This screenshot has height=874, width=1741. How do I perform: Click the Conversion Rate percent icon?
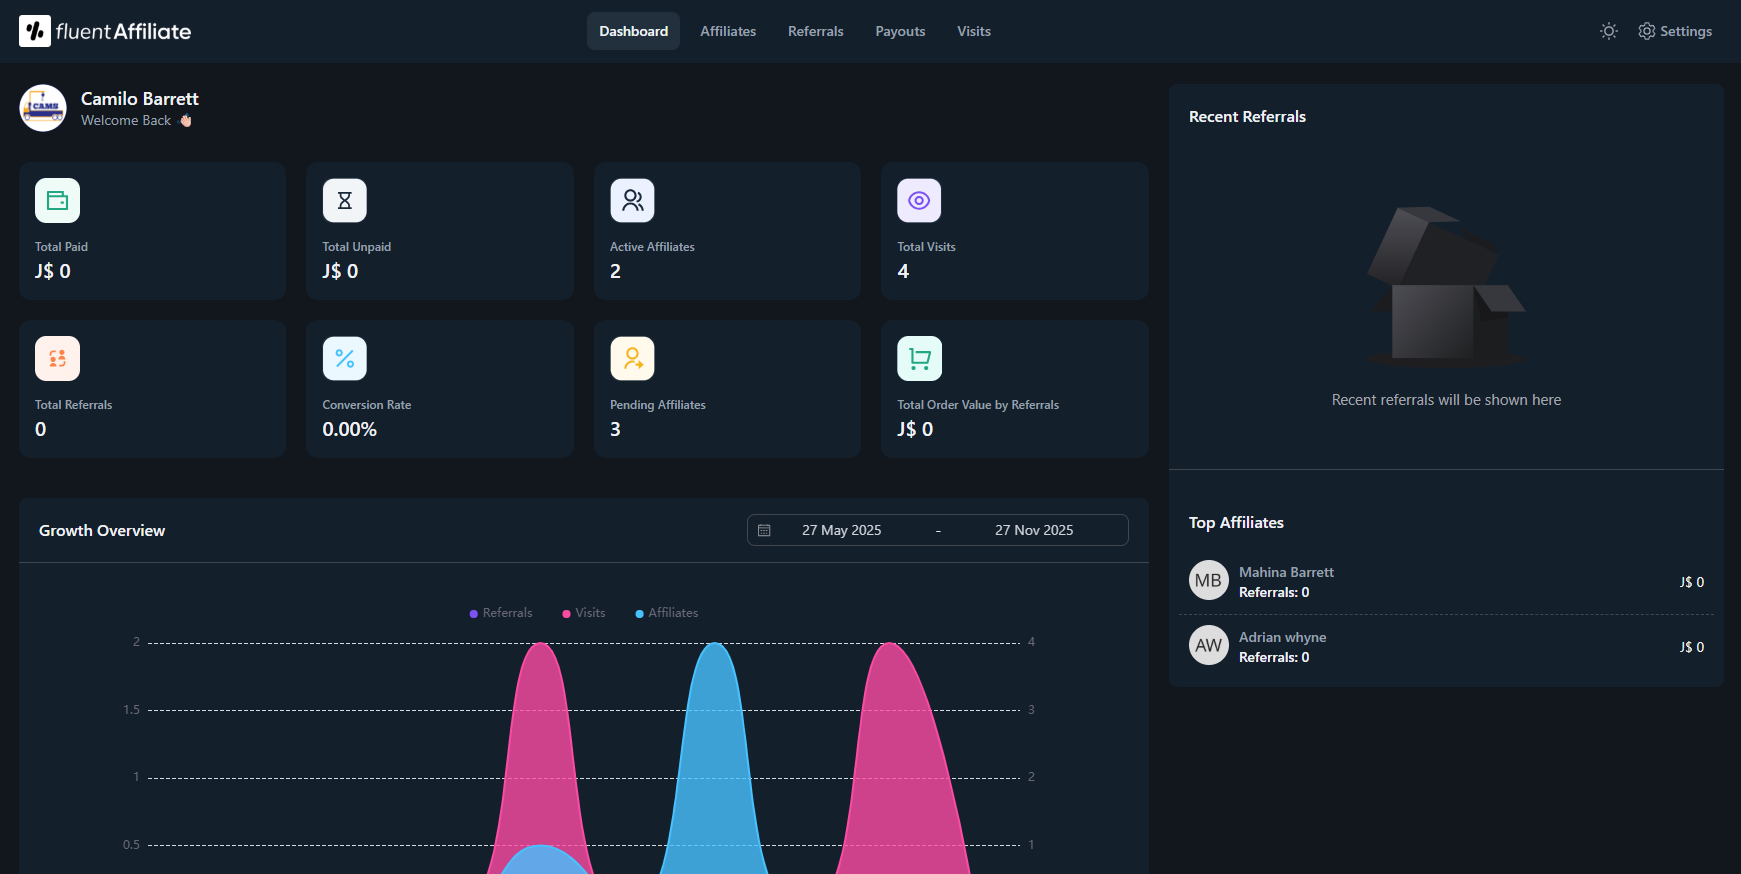[344, 359]
